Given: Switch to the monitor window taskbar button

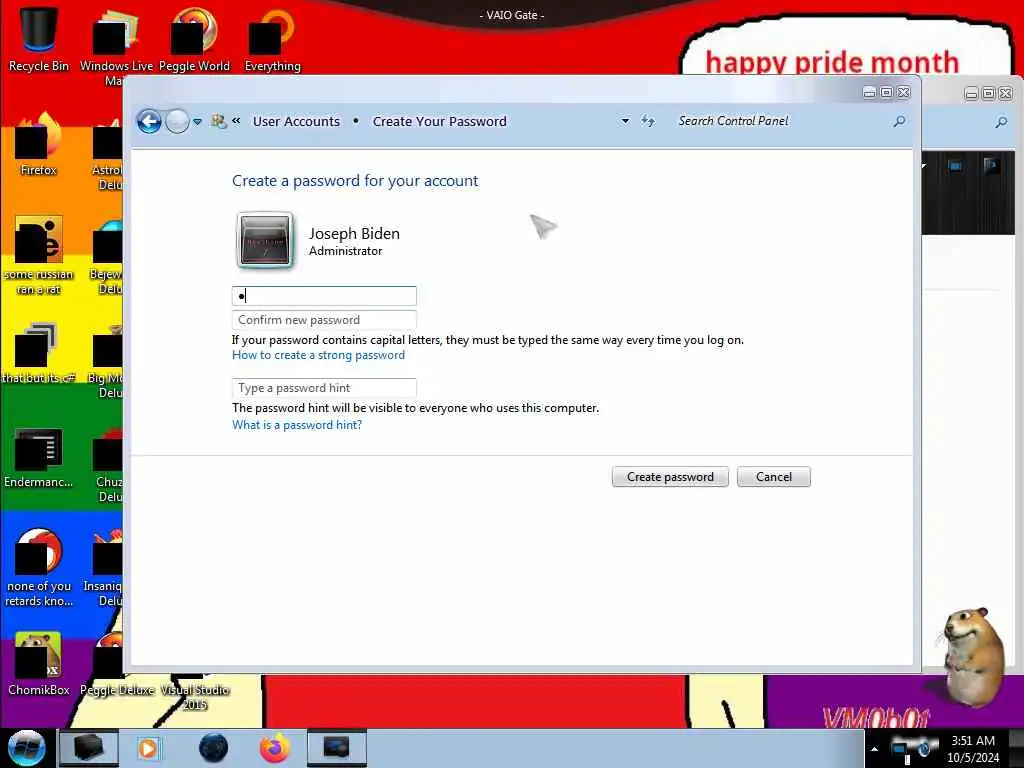Looking at the screenshot, I should [x=336, y=748].
